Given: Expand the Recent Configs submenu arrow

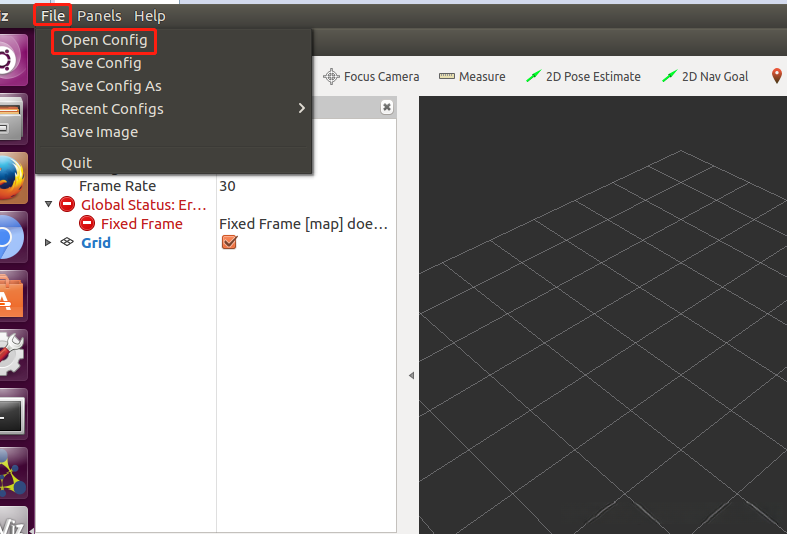Looking at the screenshot, I should 301,108.
